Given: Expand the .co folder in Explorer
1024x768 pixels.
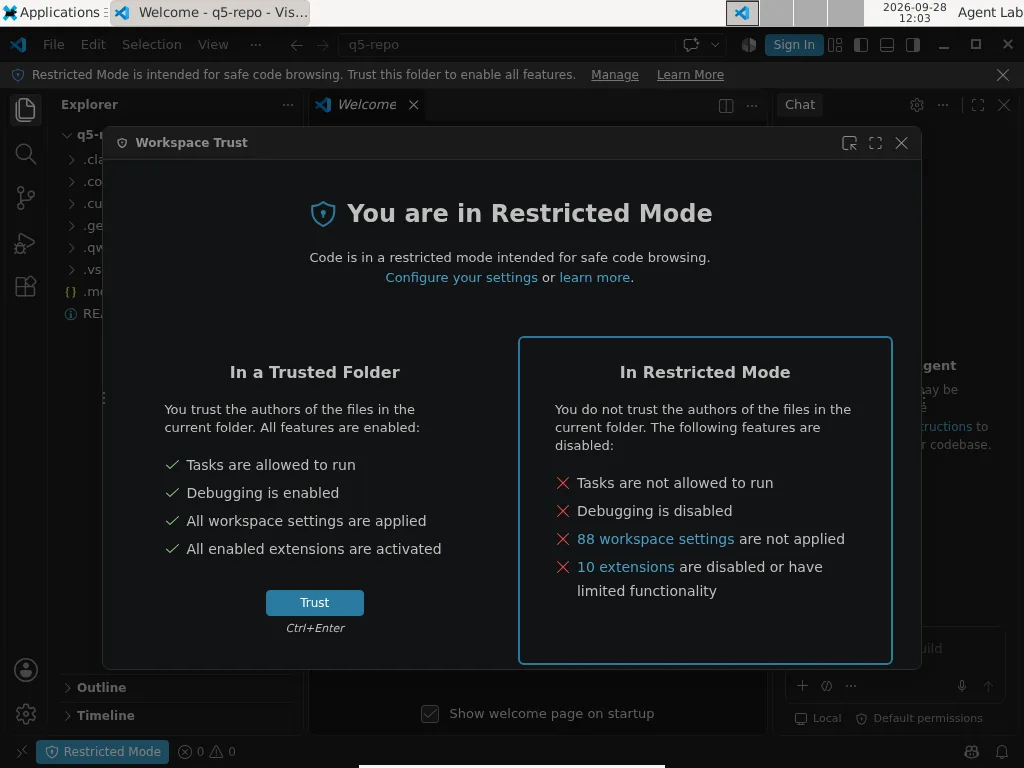Looking at the screenshot, I should click(x=72, y=182).
